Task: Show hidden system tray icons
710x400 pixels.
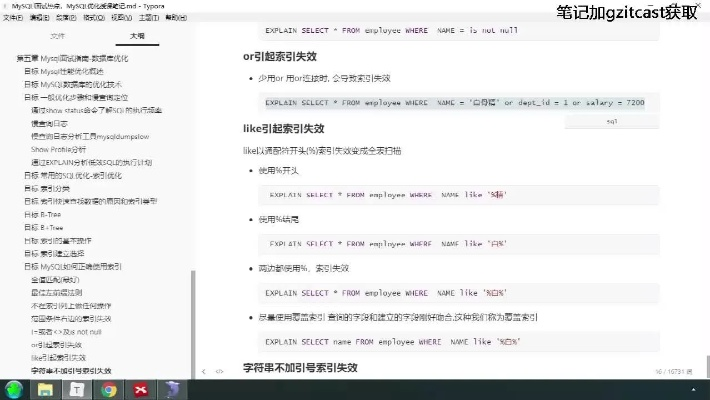Action: tap(693, 390)
